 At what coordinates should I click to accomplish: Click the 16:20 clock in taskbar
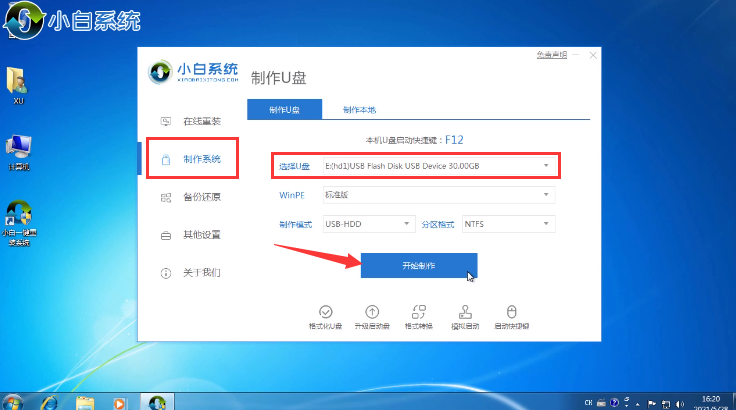click(711, 399)
